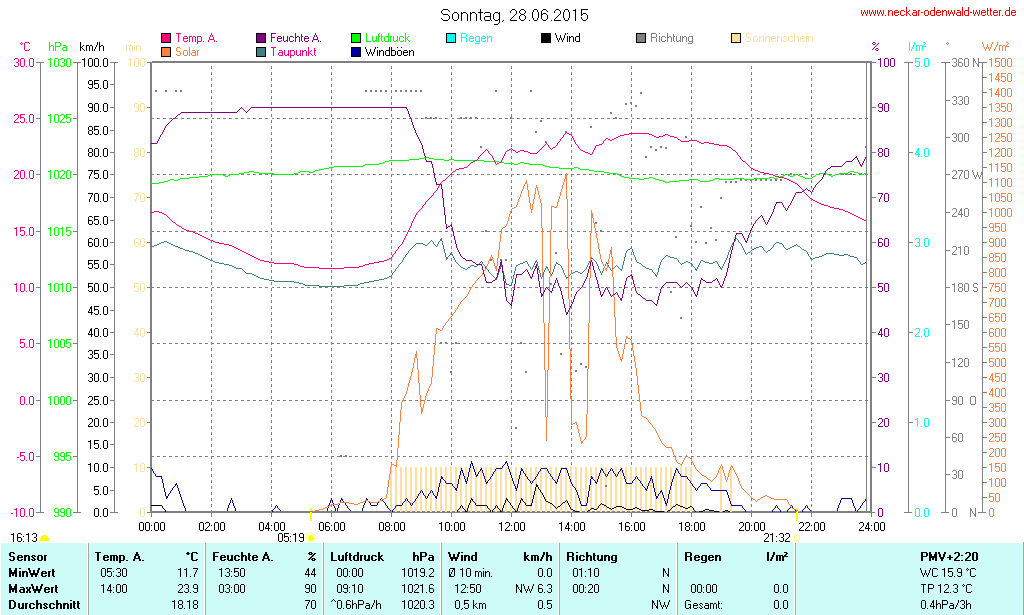Click the gray Richtung legend square

641,38
